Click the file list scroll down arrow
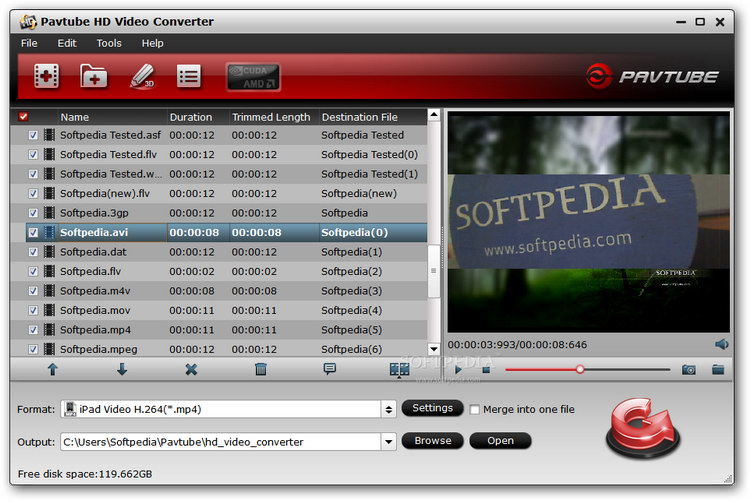 (x=433, y=349)
